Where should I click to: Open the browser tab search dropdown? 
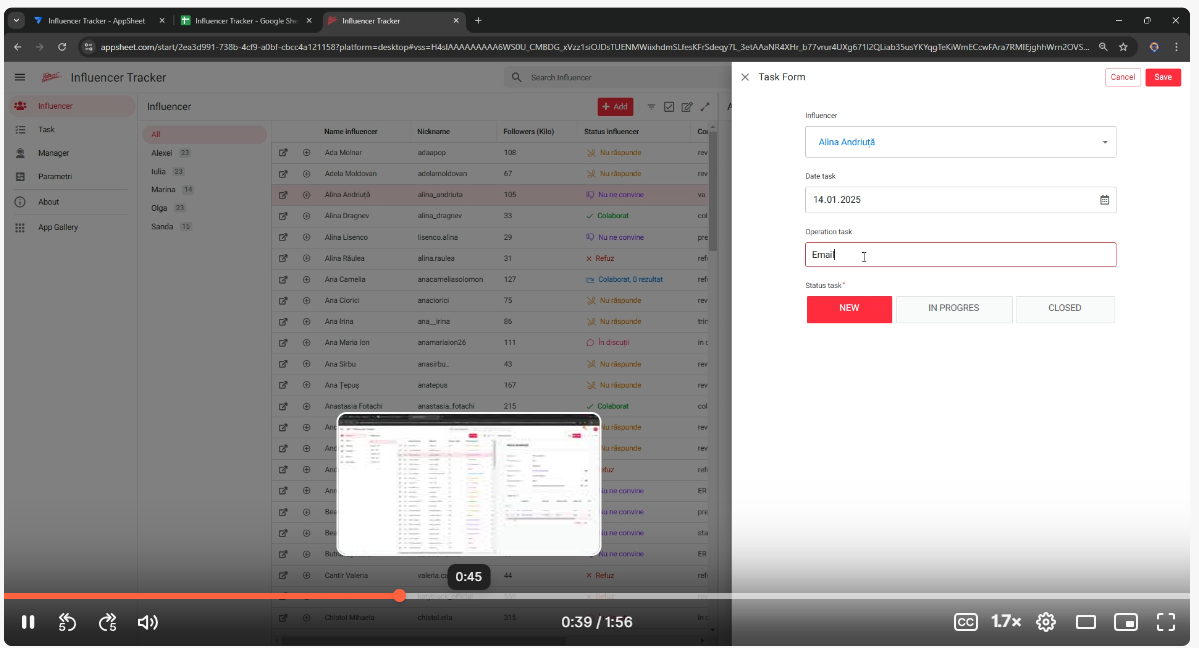16,21
